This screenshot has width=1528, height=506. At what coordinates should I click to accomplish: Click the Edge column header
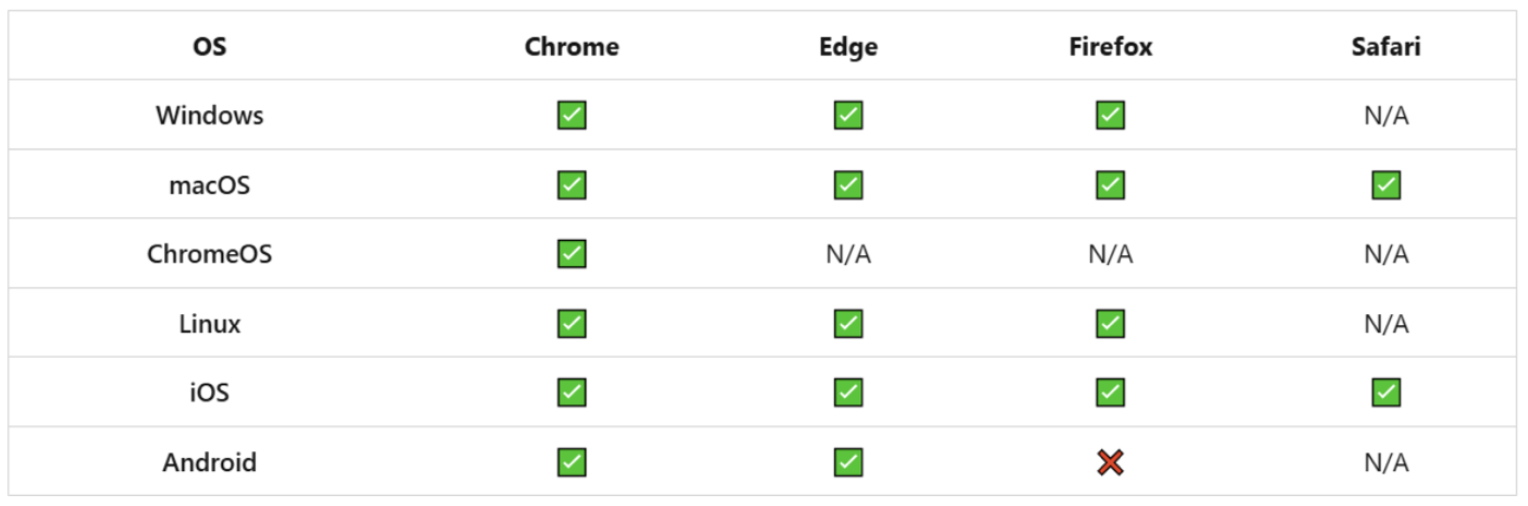point(848,46)
